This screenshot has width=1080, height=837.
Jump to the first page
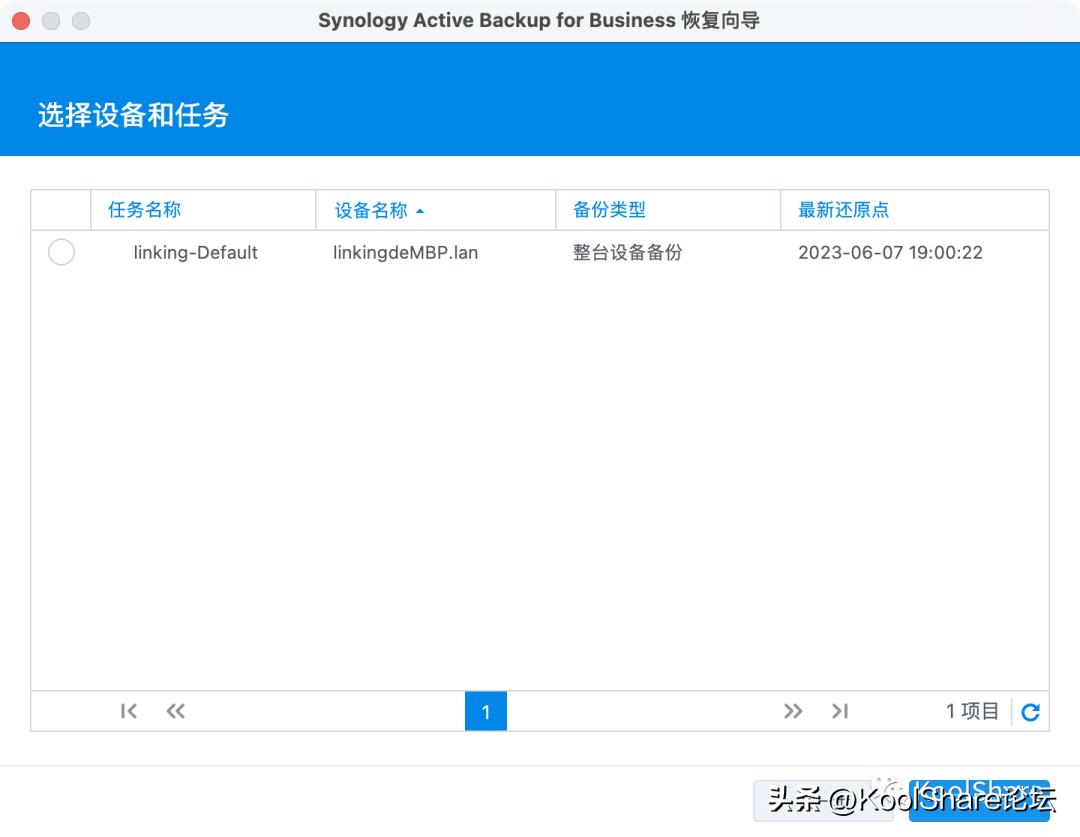click(128, 711)
